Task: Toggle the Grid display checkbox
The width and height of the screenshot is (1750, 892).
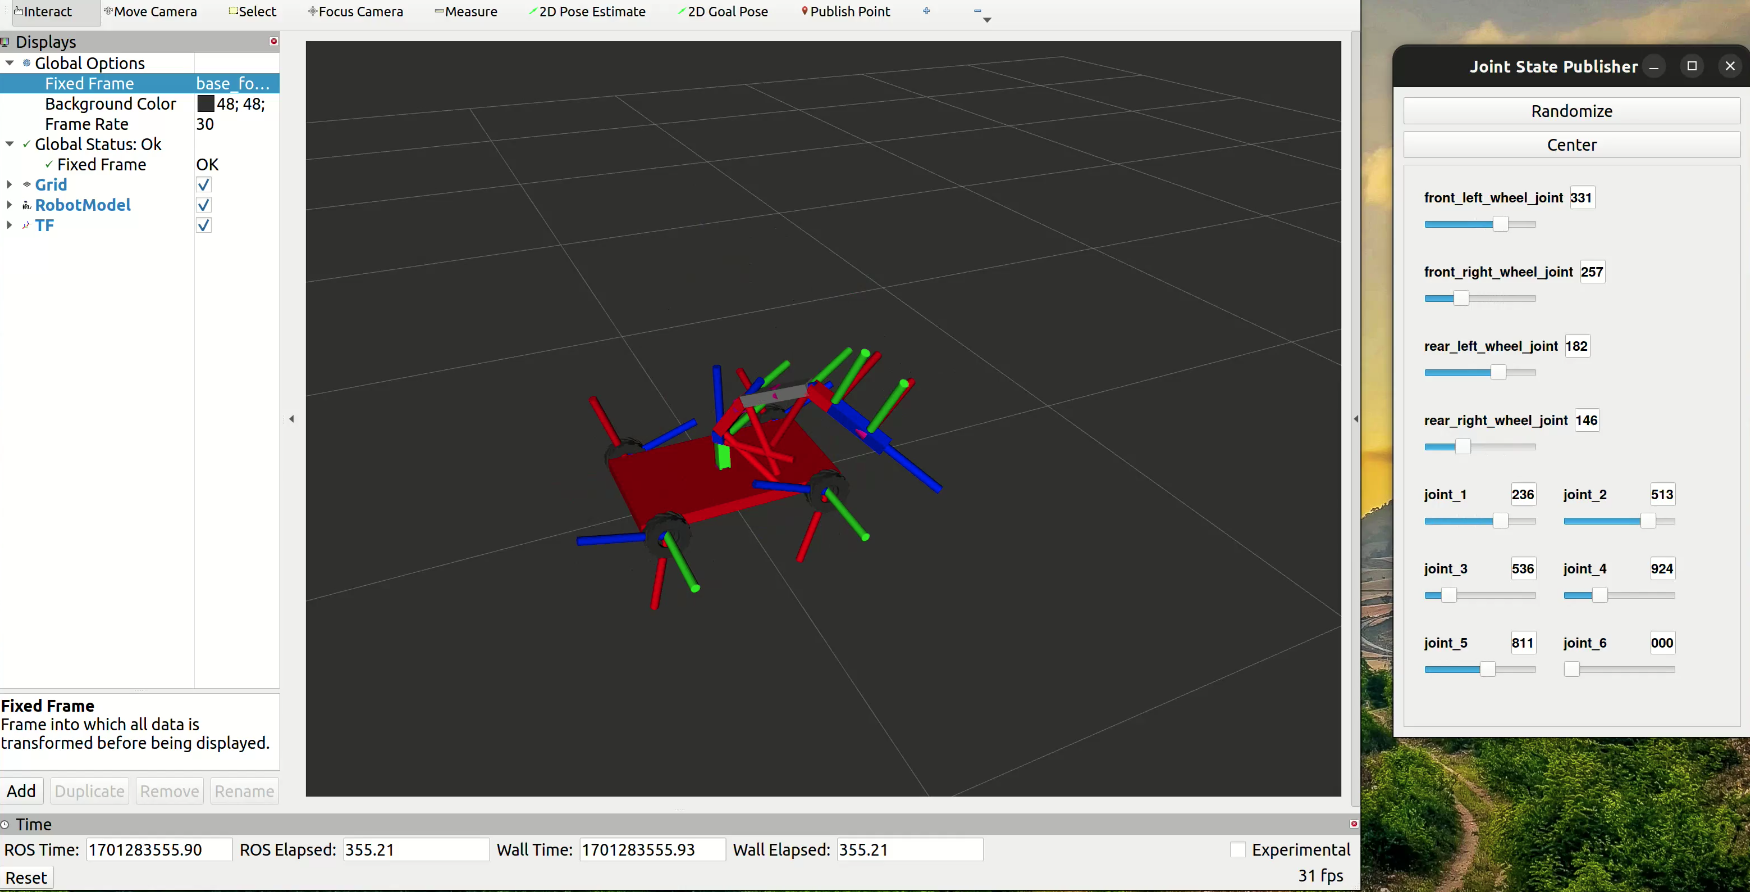Action: pyautogui.click(x=204, y=185)
